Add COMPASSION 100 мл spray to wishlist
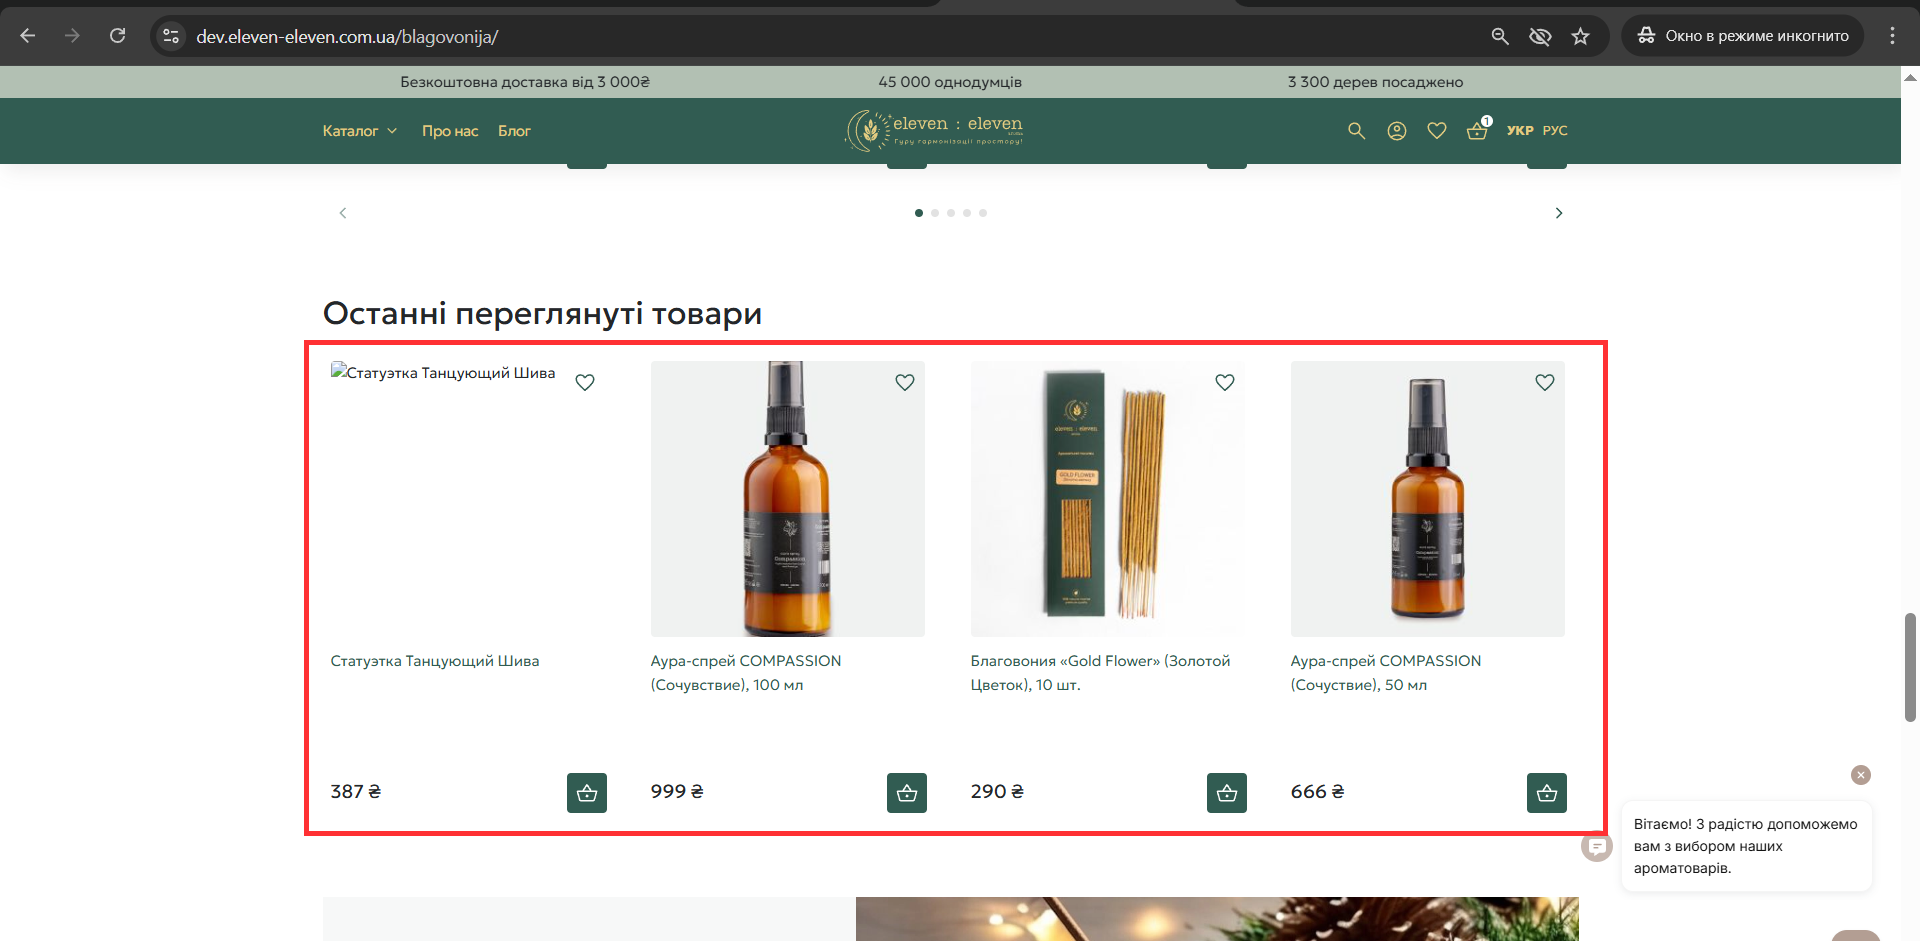The width and height of the screenshot is (1920, 941). click(905, 382)
